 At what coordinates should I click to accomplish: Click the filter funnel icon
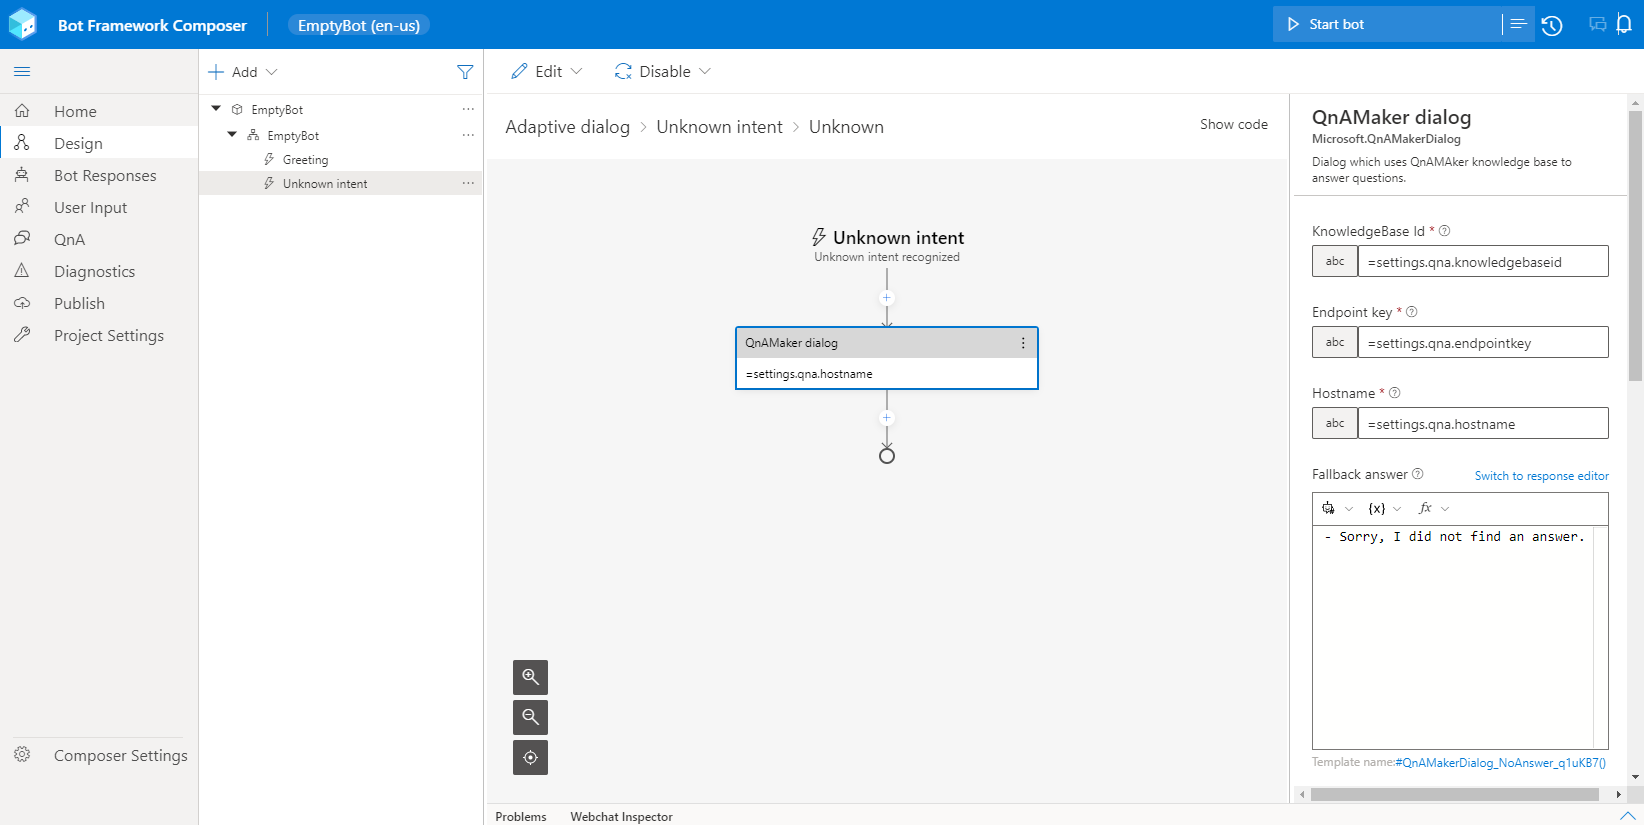465,72
